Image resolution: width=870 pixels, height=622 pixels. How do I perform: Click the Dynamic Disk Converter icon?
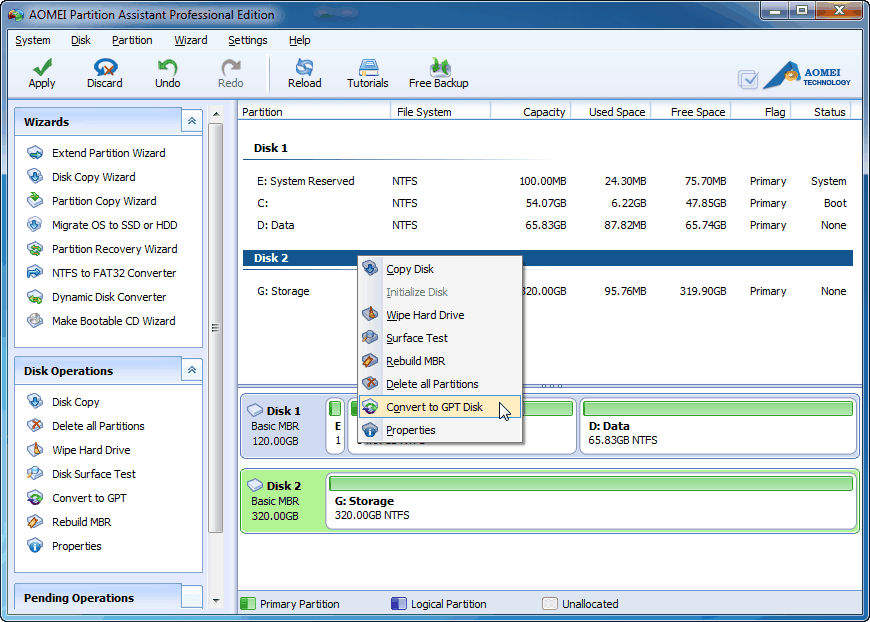35,297
